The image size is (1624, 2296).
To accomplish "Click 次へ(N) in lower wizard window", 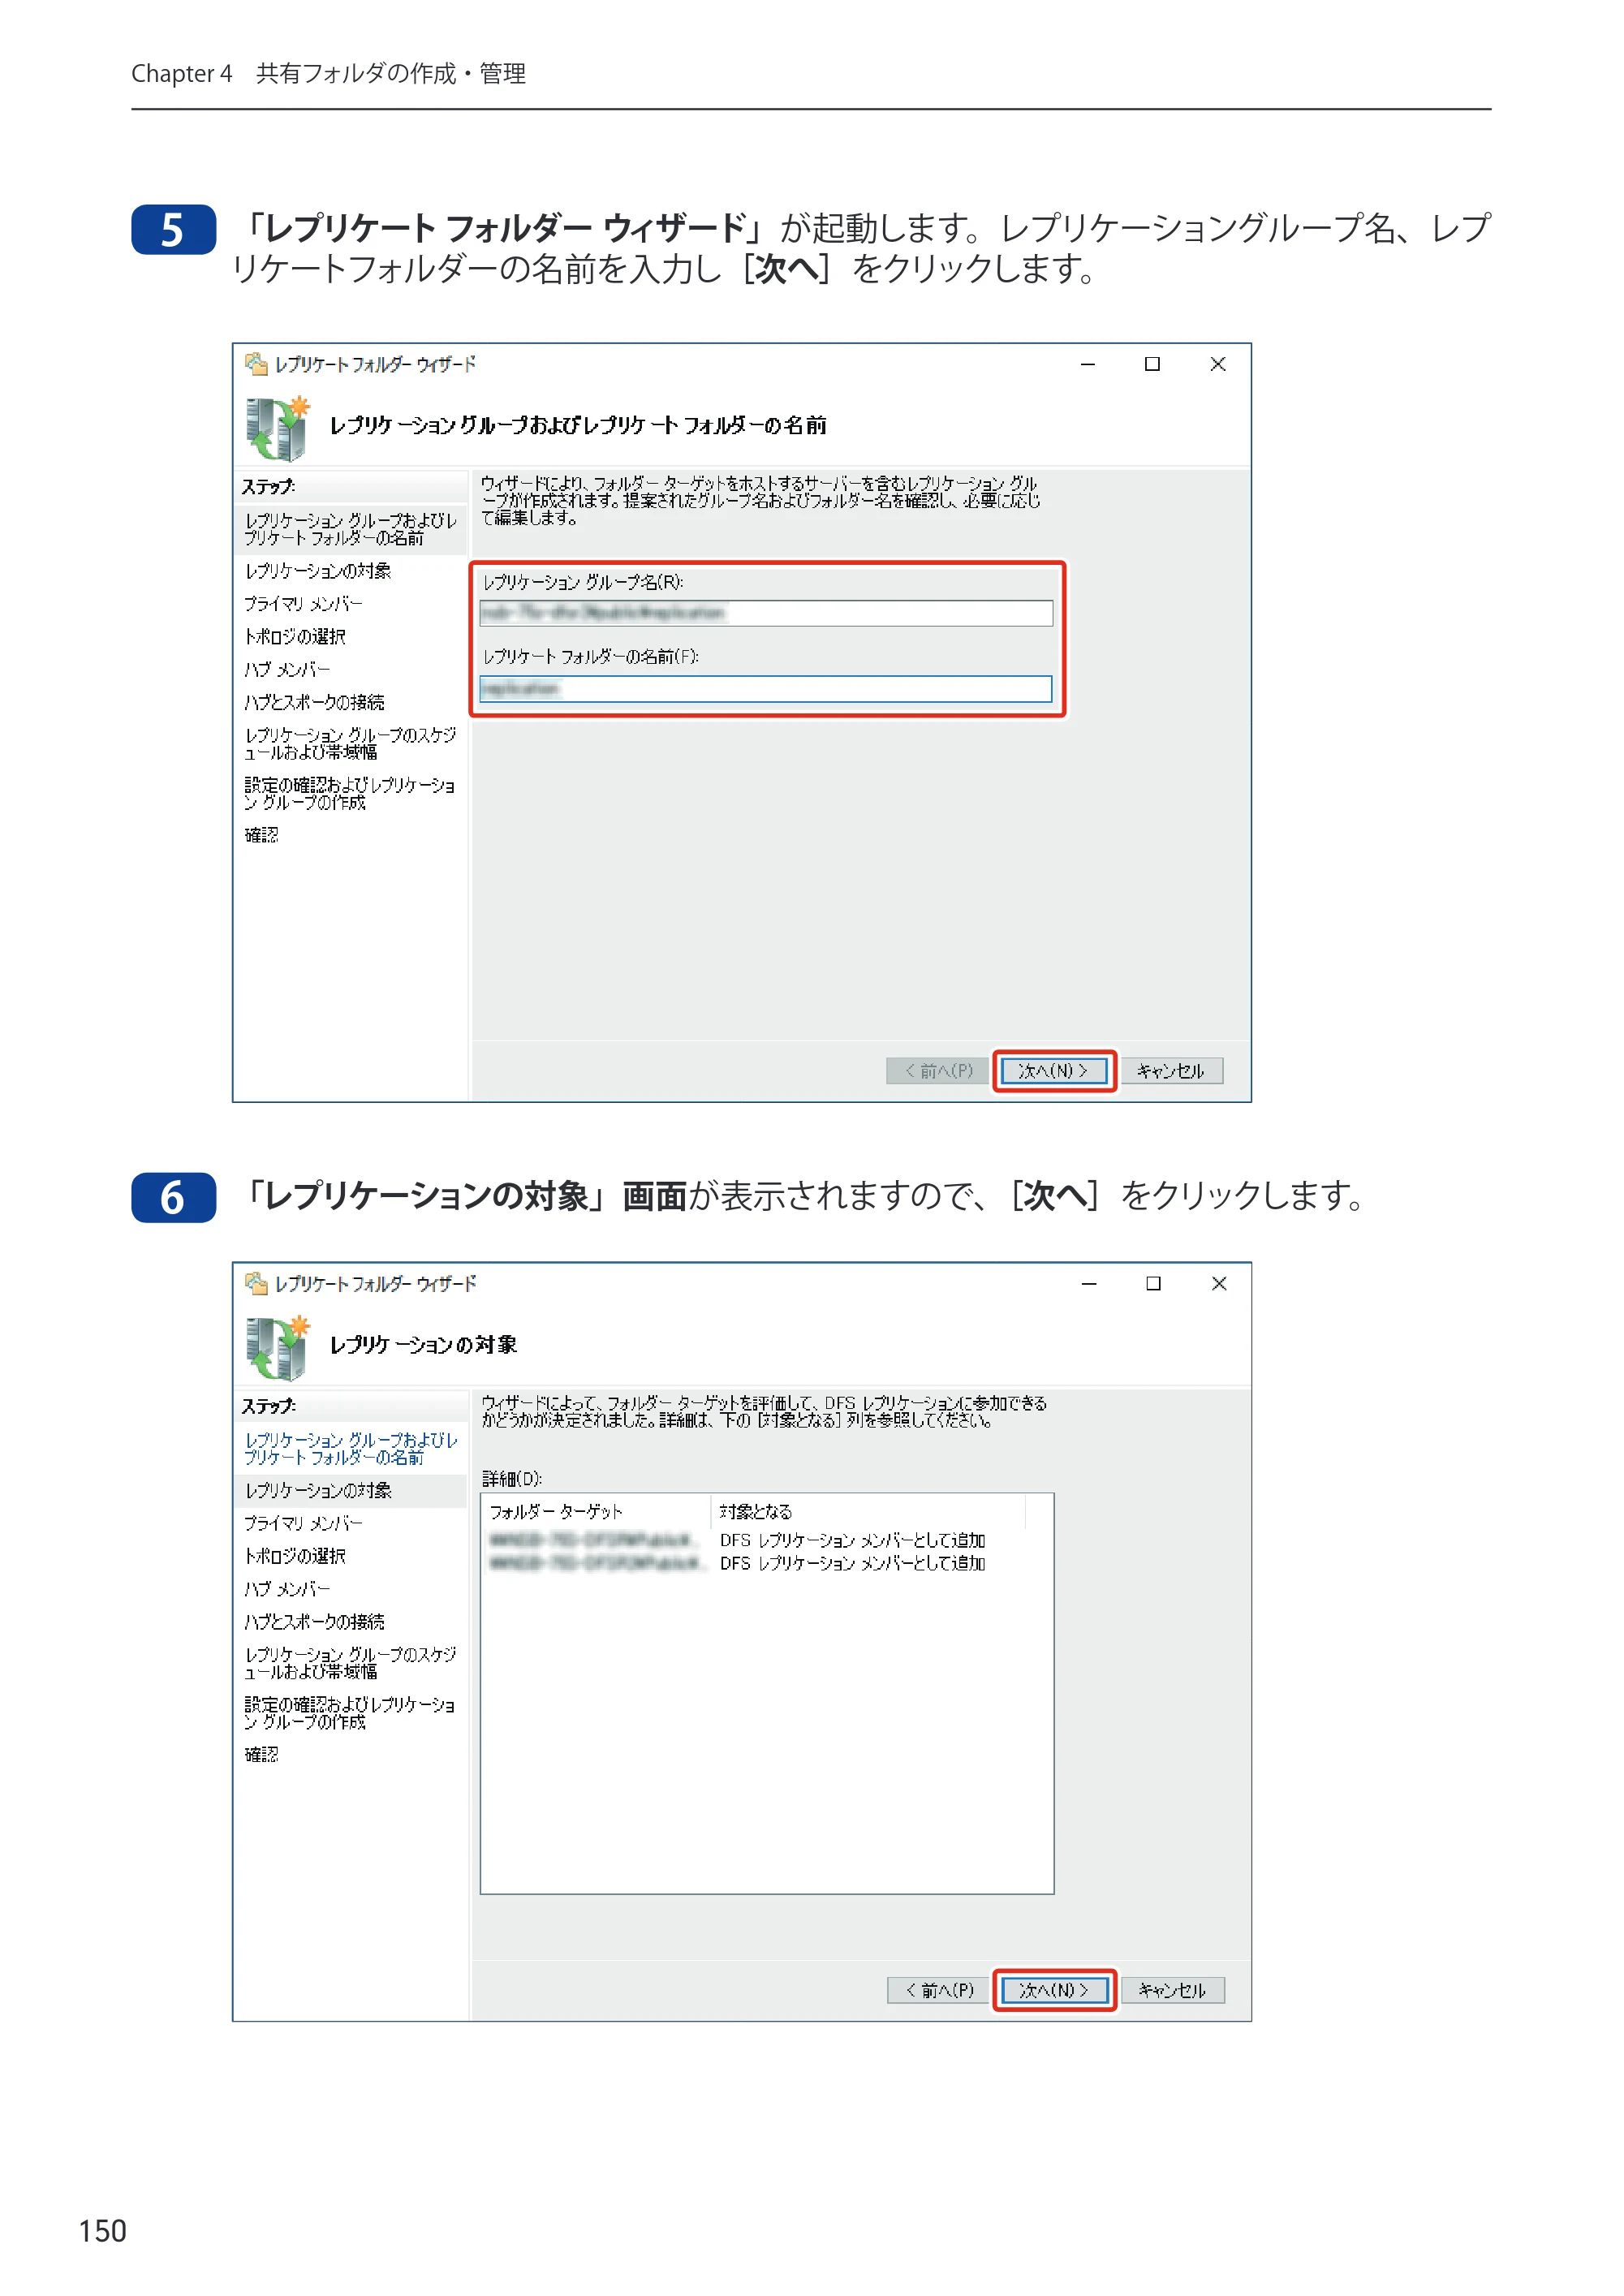I will [1054, 1990].
